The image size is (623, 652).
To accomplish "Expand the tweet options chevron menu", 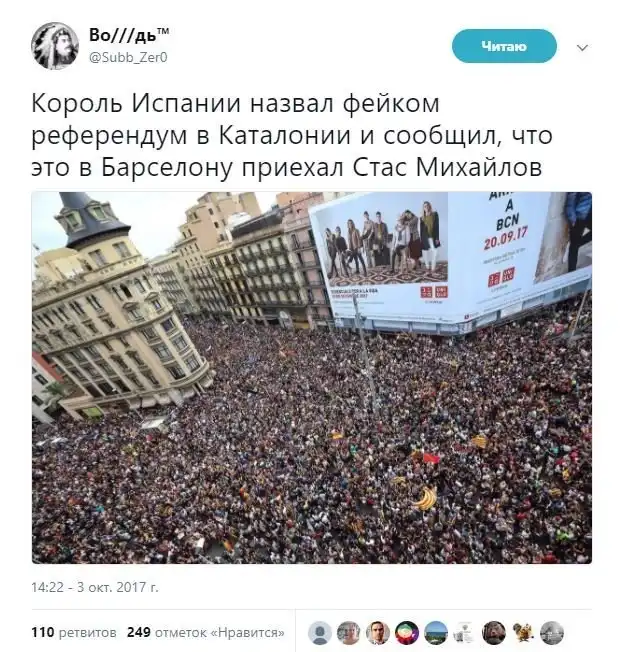I will coord(582,47).
